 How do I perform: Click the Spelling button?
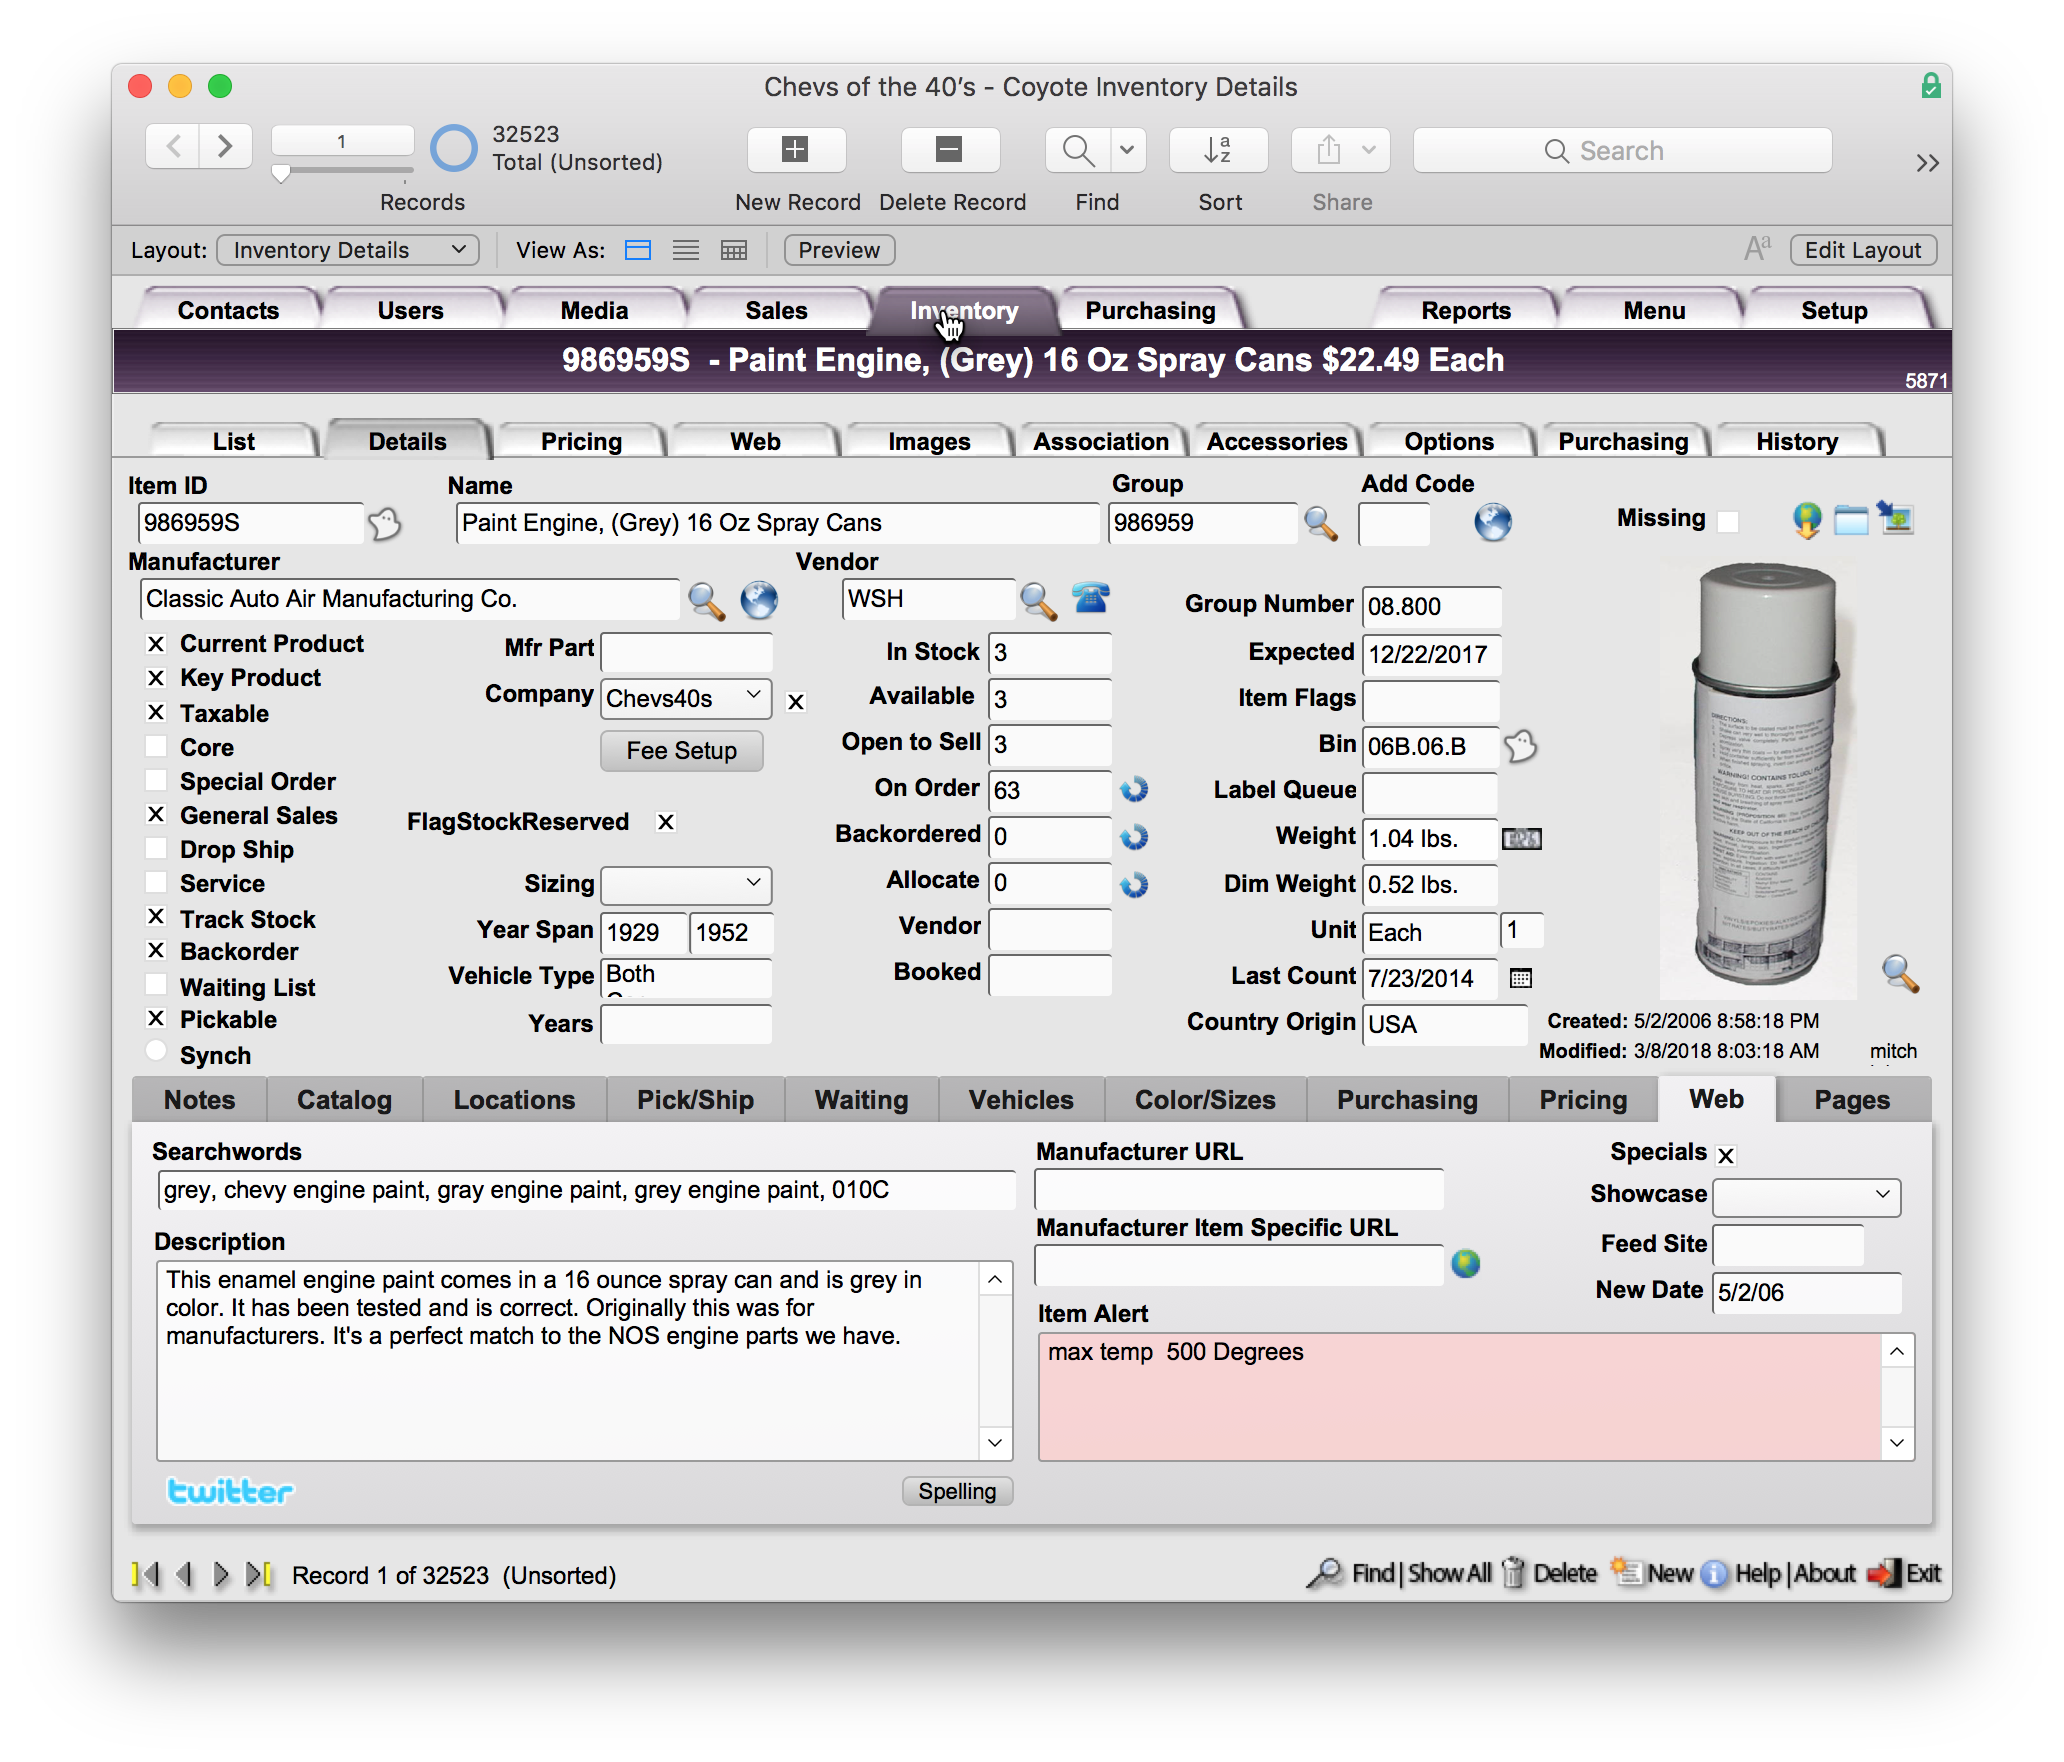[x=957, y=1491]
